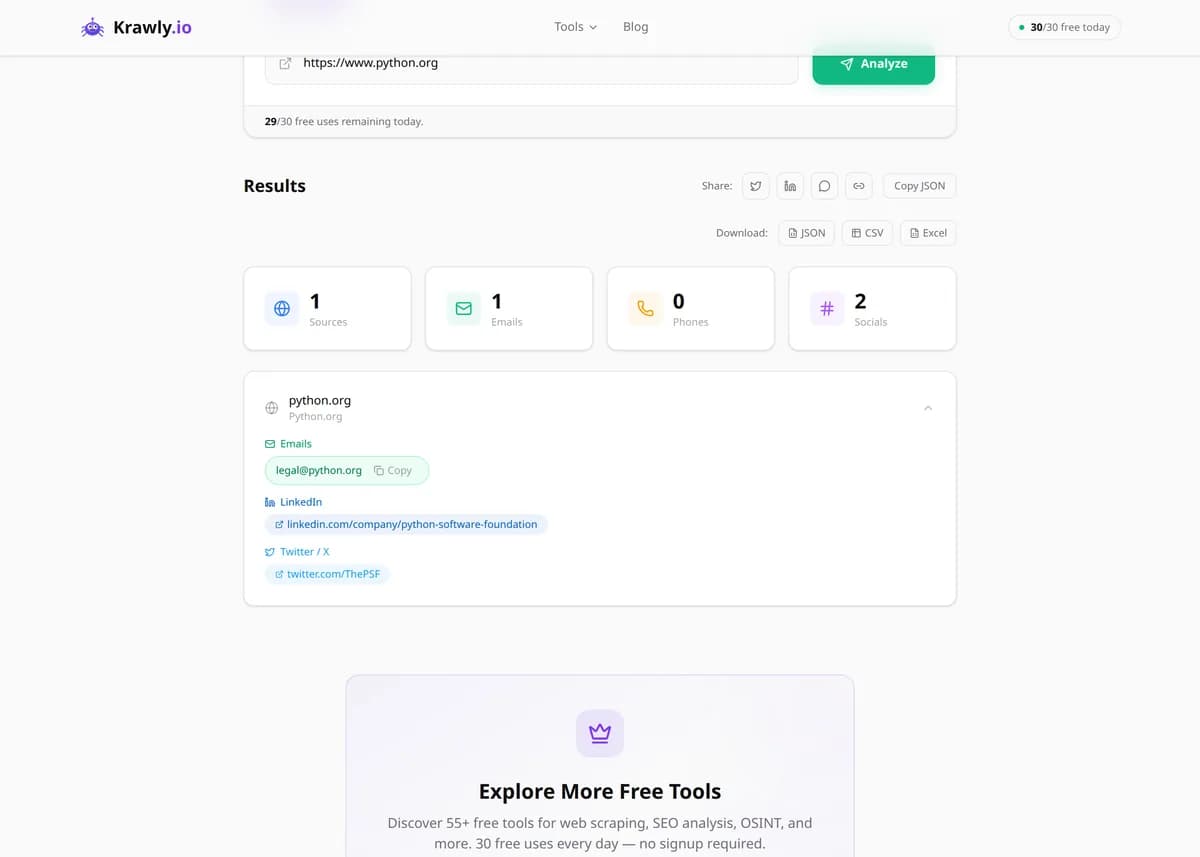1200x857 pixels.
Task: Click the Krawly.io spider logo icon
Action: click(x=92, y=28)
